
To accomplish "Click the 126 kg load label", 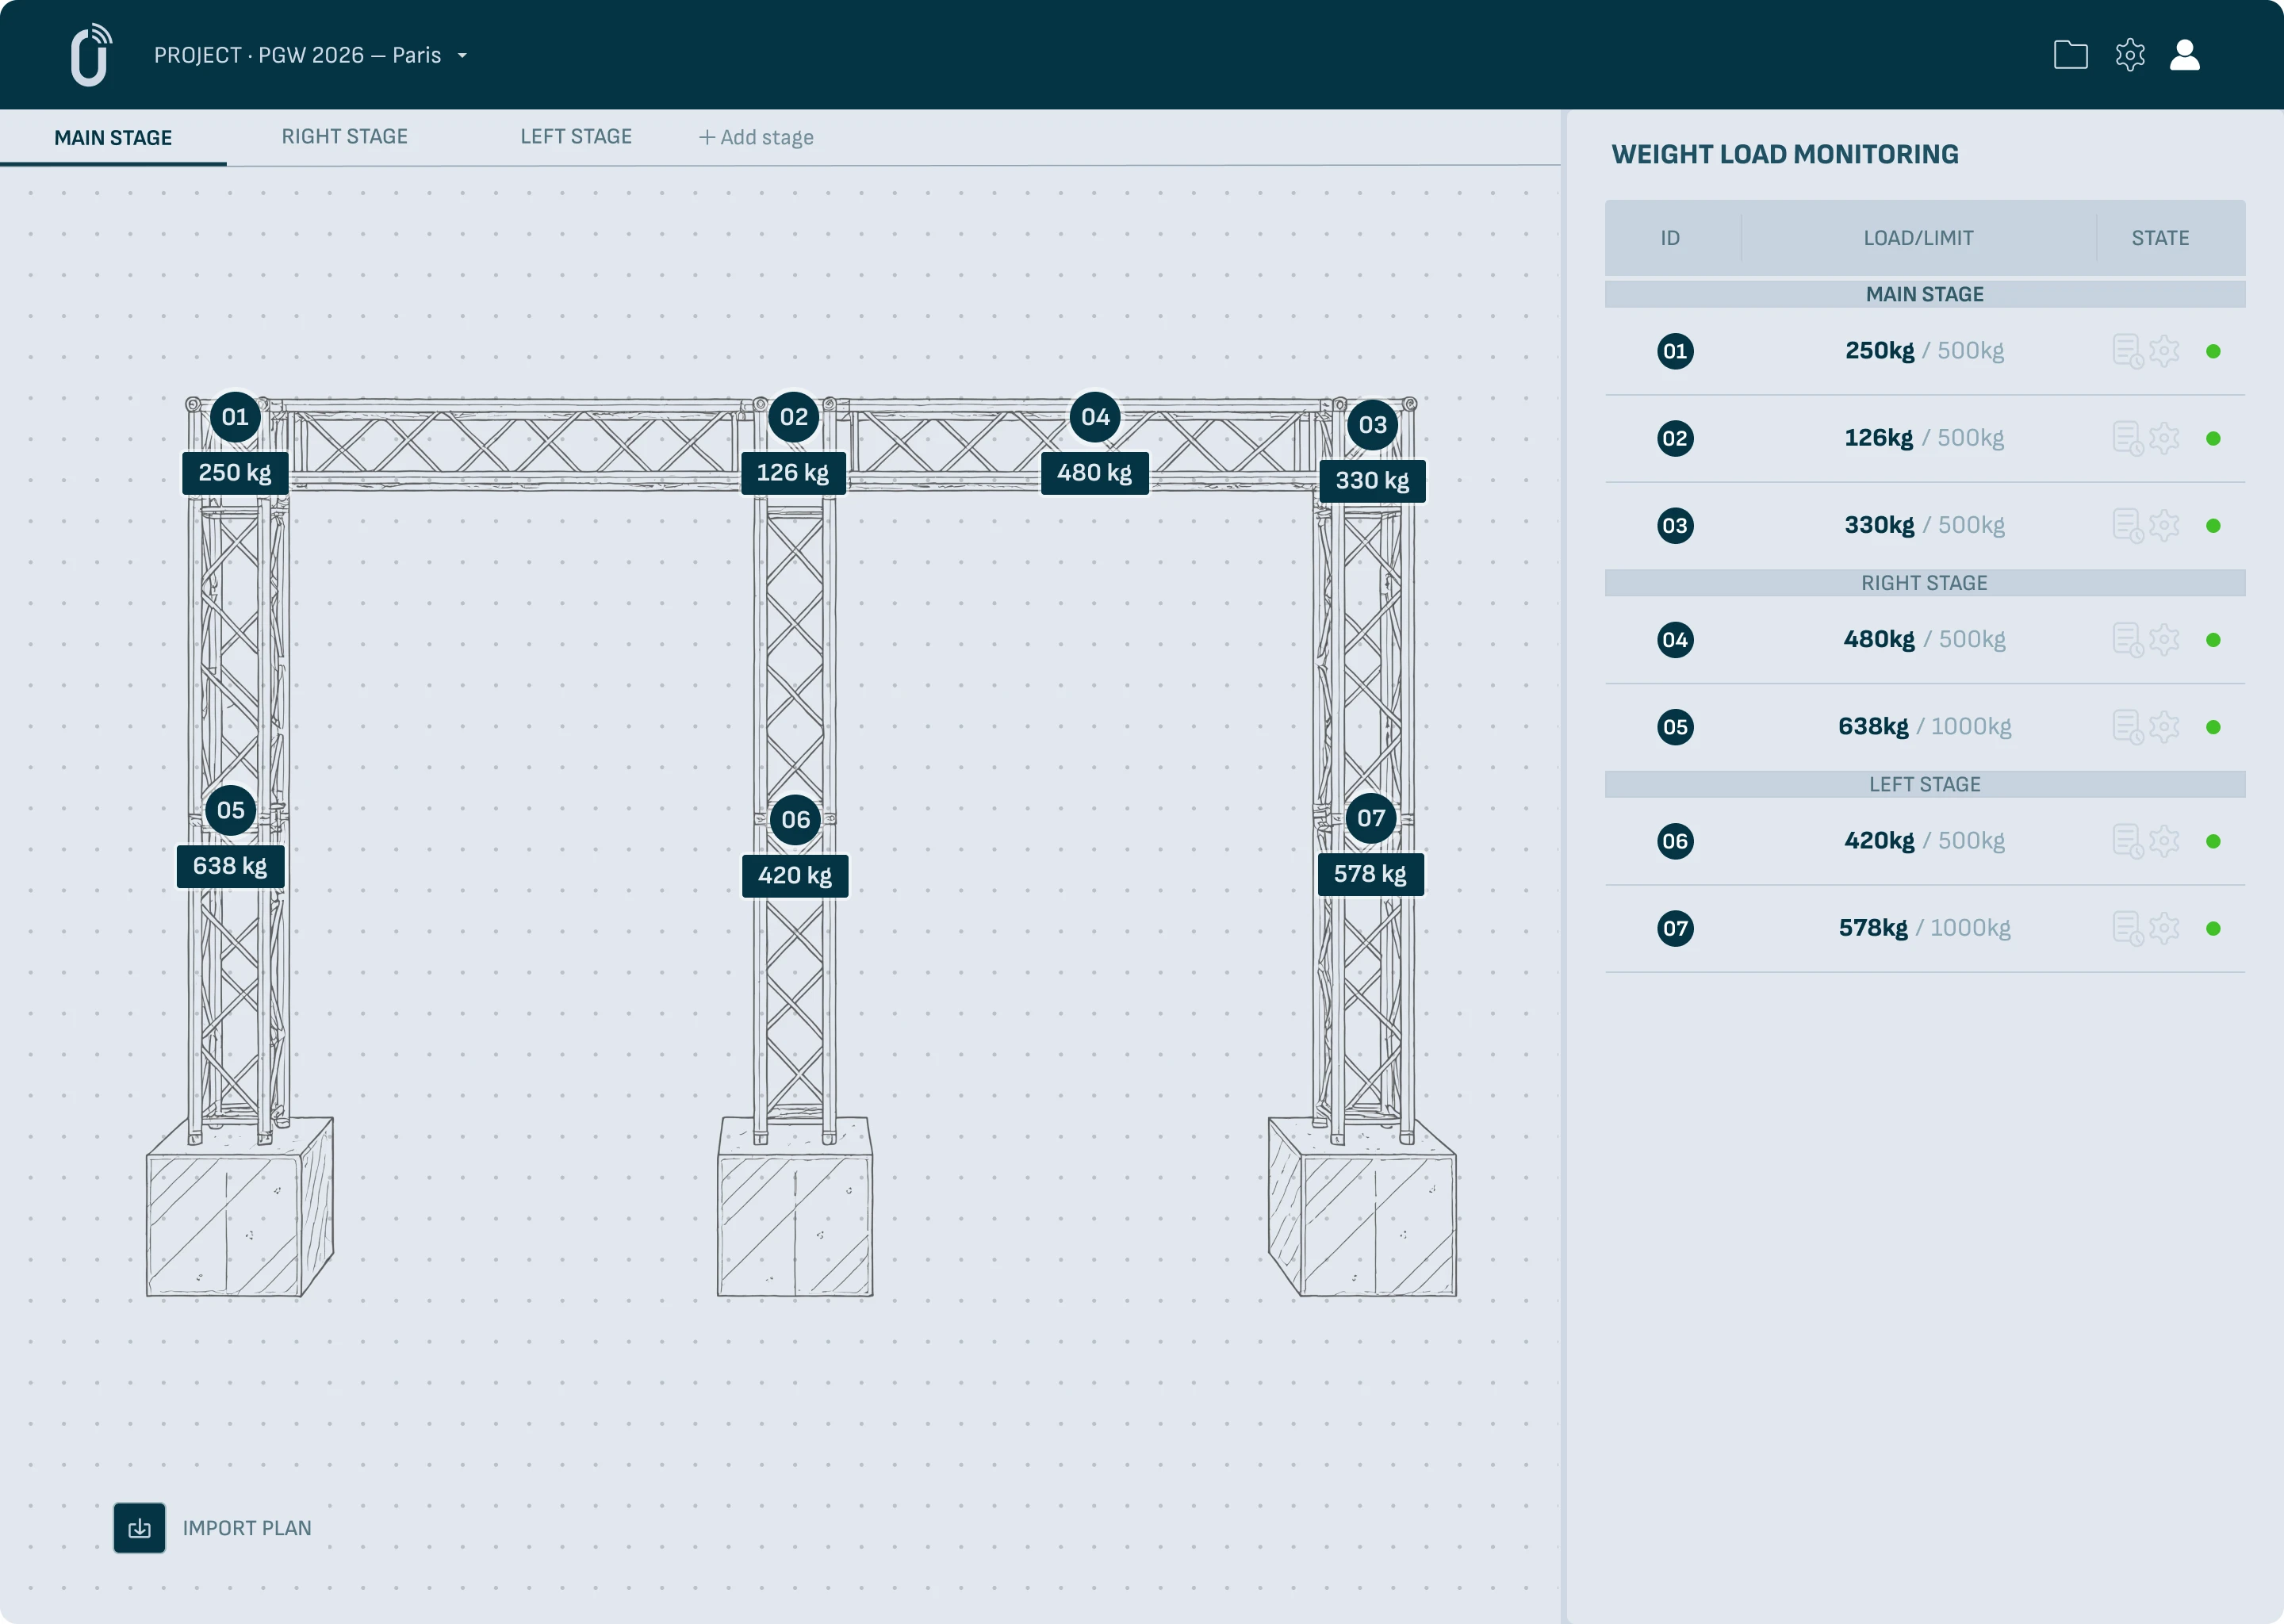I will [x=793, y=473].
